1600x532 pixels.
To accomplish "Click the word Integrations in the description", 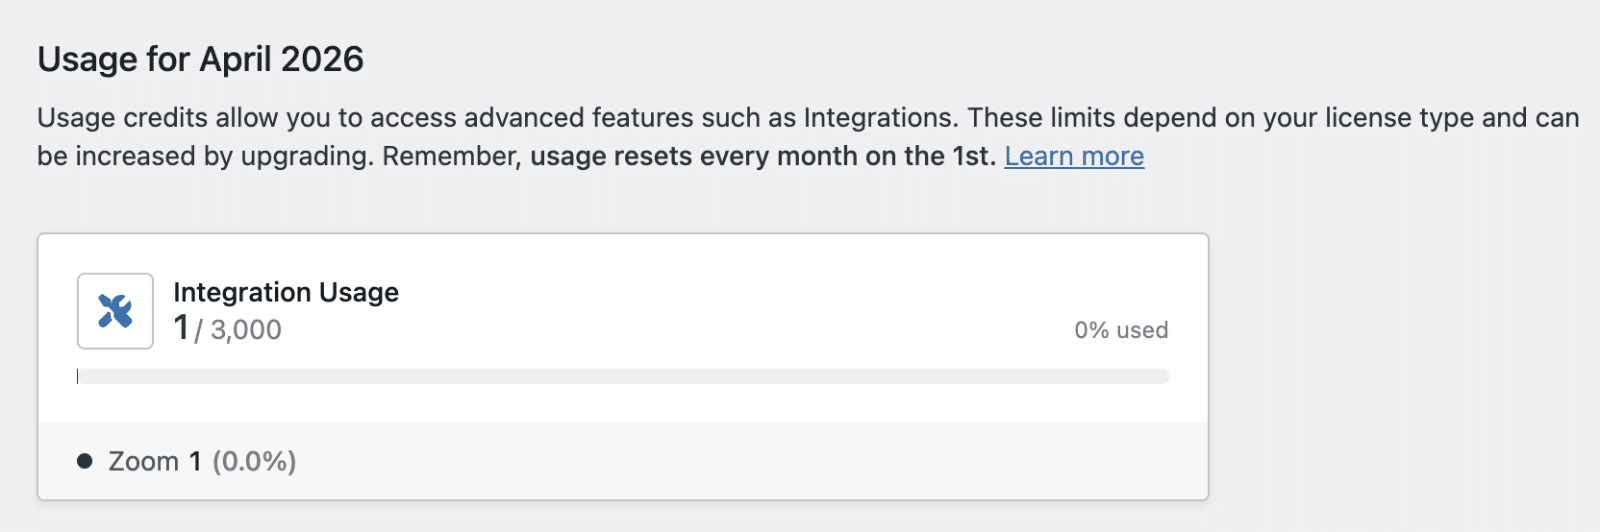I will pos(878,118).
